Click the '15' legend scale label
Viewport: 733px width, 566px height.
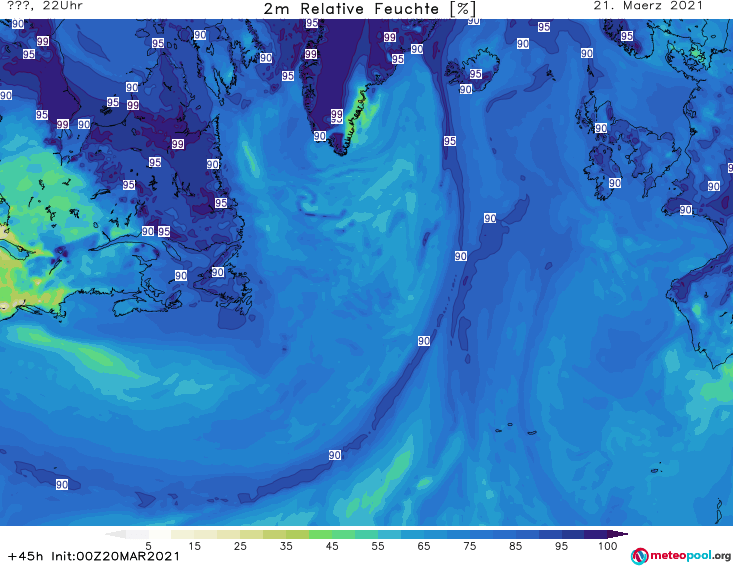[x=194, y=546]
